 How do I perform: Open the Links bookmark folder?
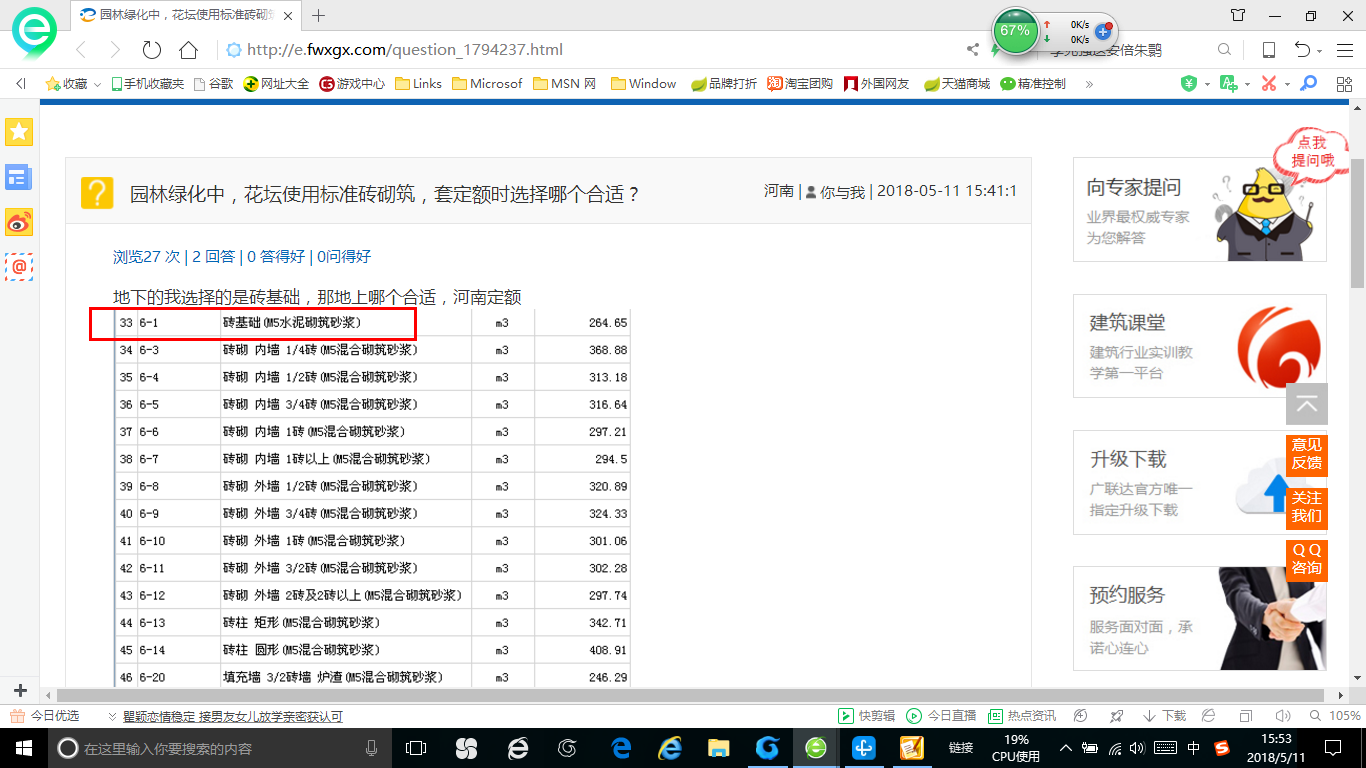418,84
